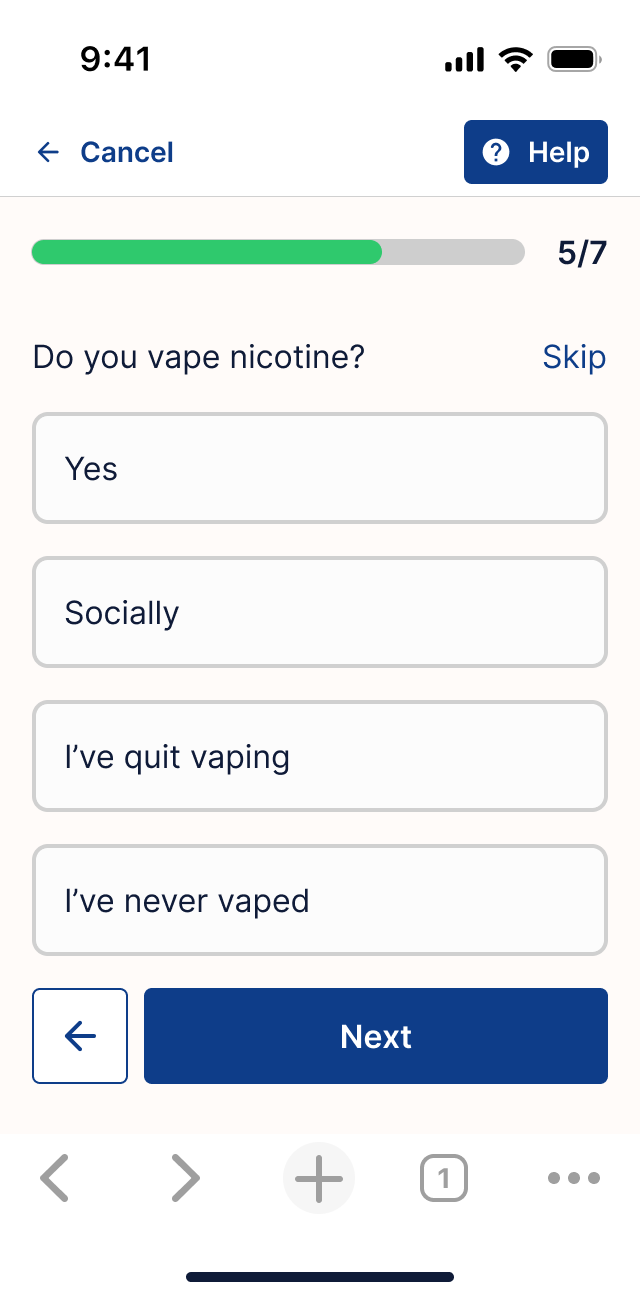Click the question mark Help icon

(x=496, y=152)
